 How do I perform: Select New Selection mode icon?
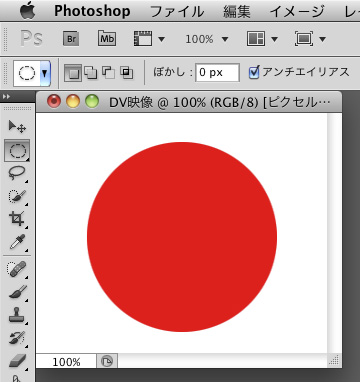(x=73, y=73)
